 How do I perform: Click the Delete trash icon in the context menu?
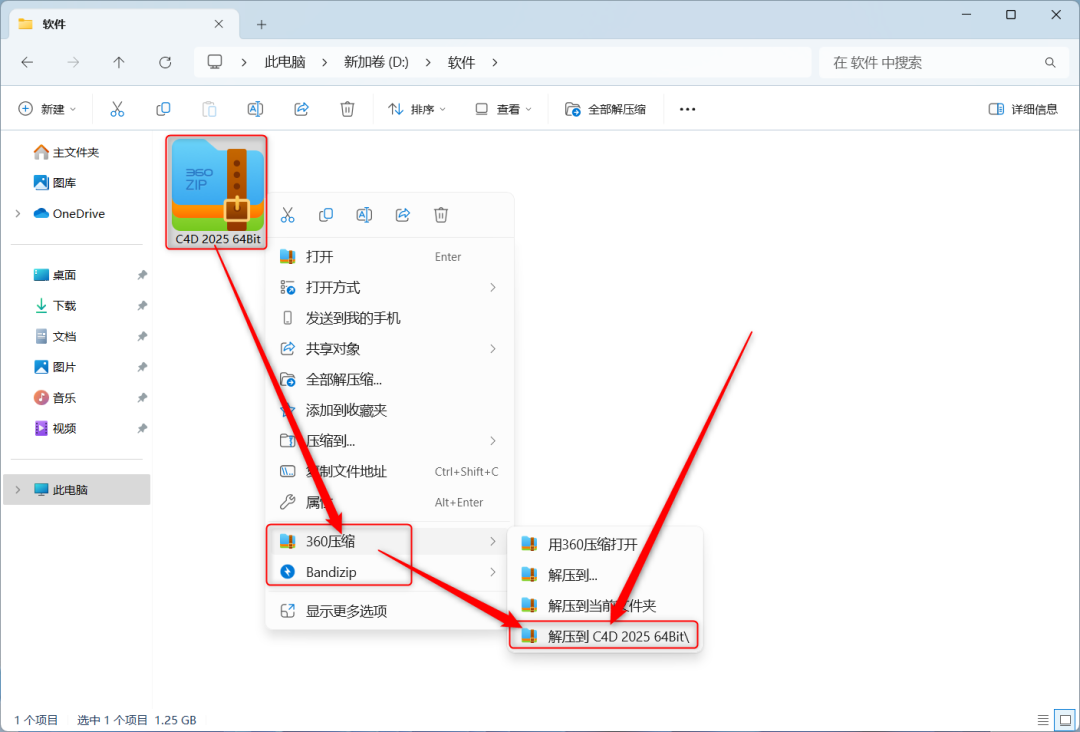click(441, 215)
